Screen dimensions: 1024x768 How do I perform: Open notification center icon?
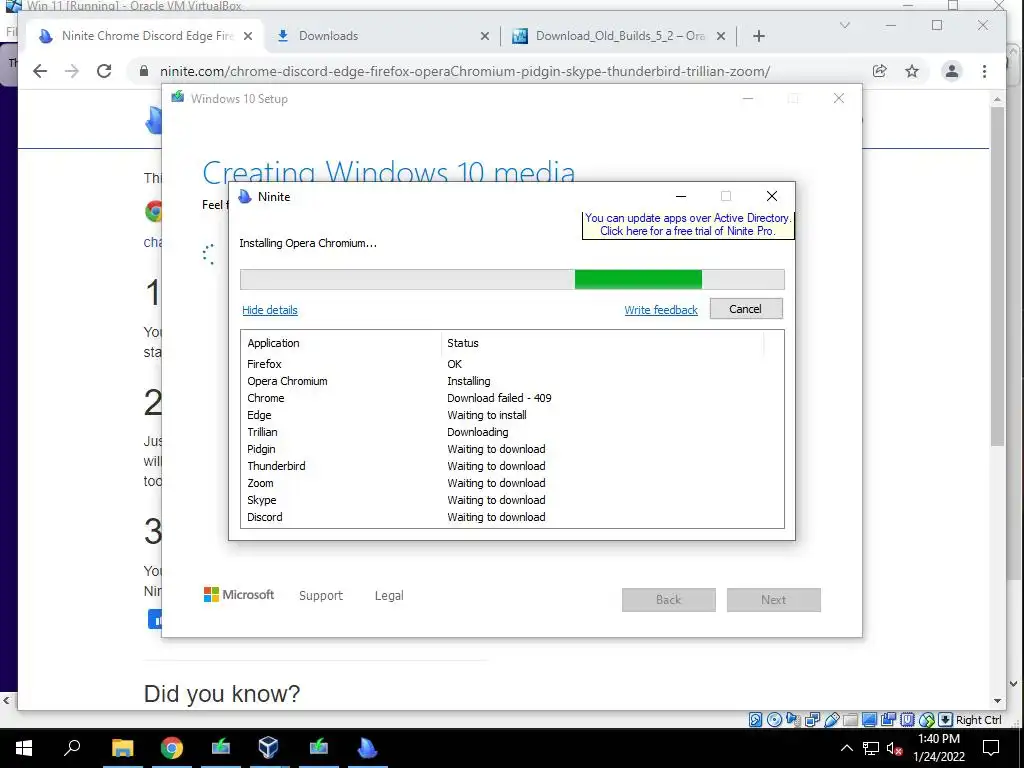point(991,748)
